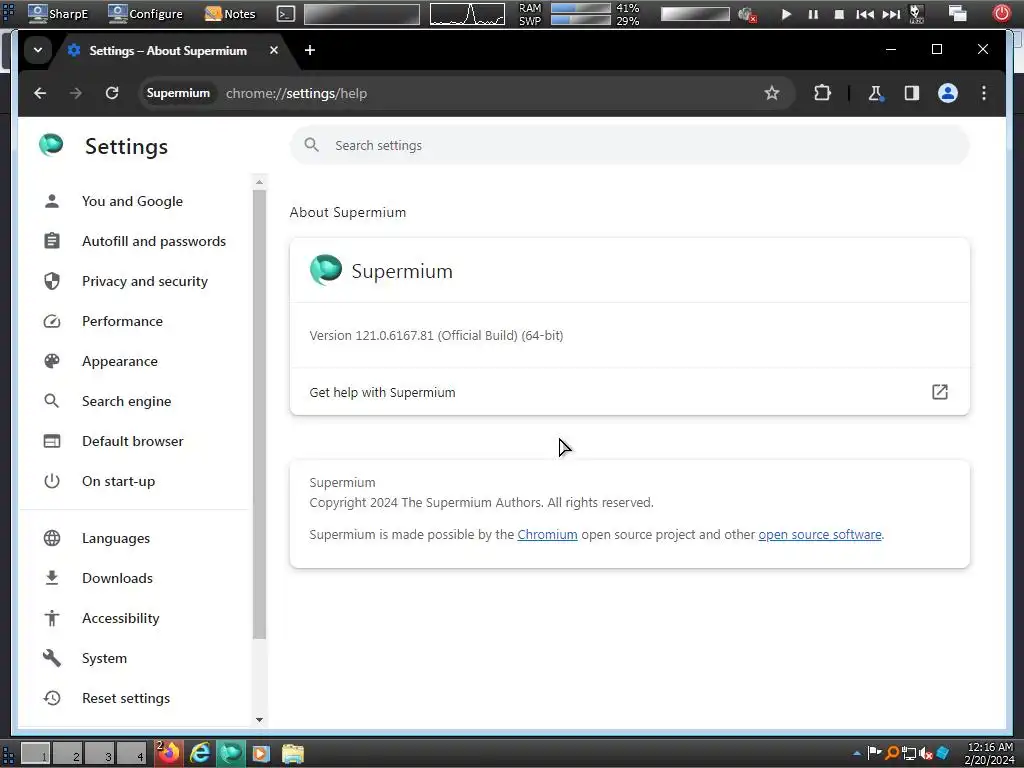Open the profile avatar menu
The height and width of the screenshot is (768, 1024).
coord(948,93)
